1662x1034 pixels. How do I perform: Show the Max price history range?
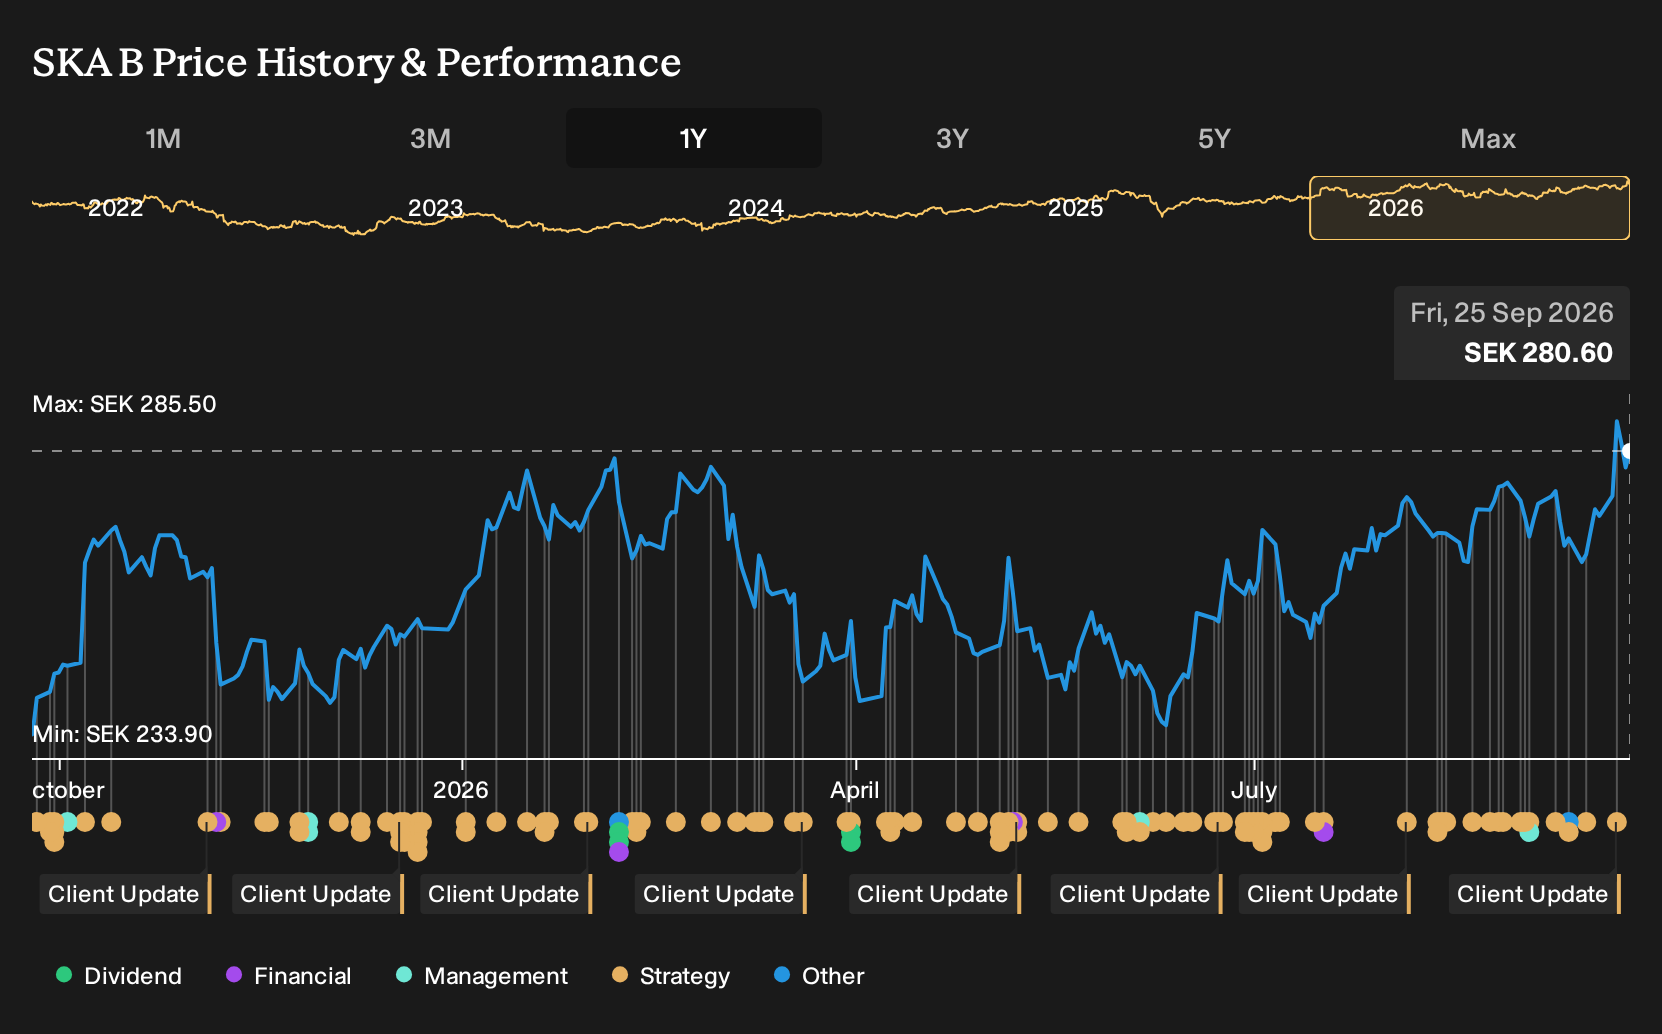click(x=1488, y=138)
